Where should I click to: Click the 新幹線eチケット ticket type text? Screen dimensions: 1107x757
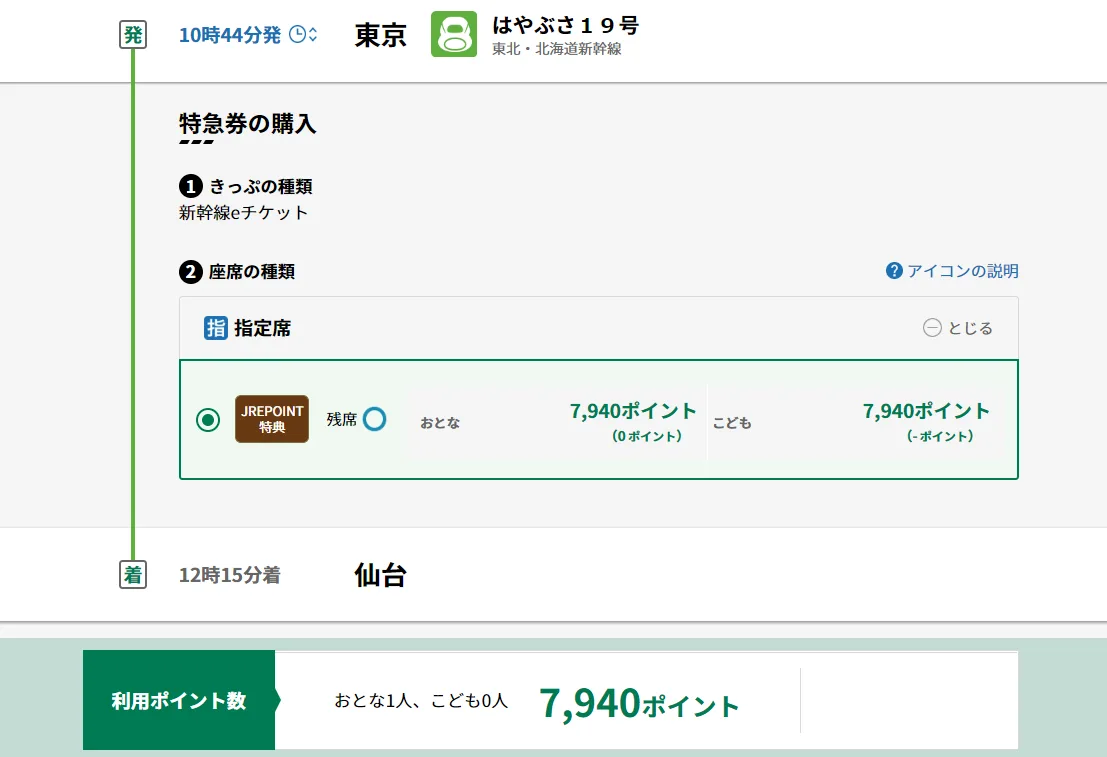click(244, 213)
